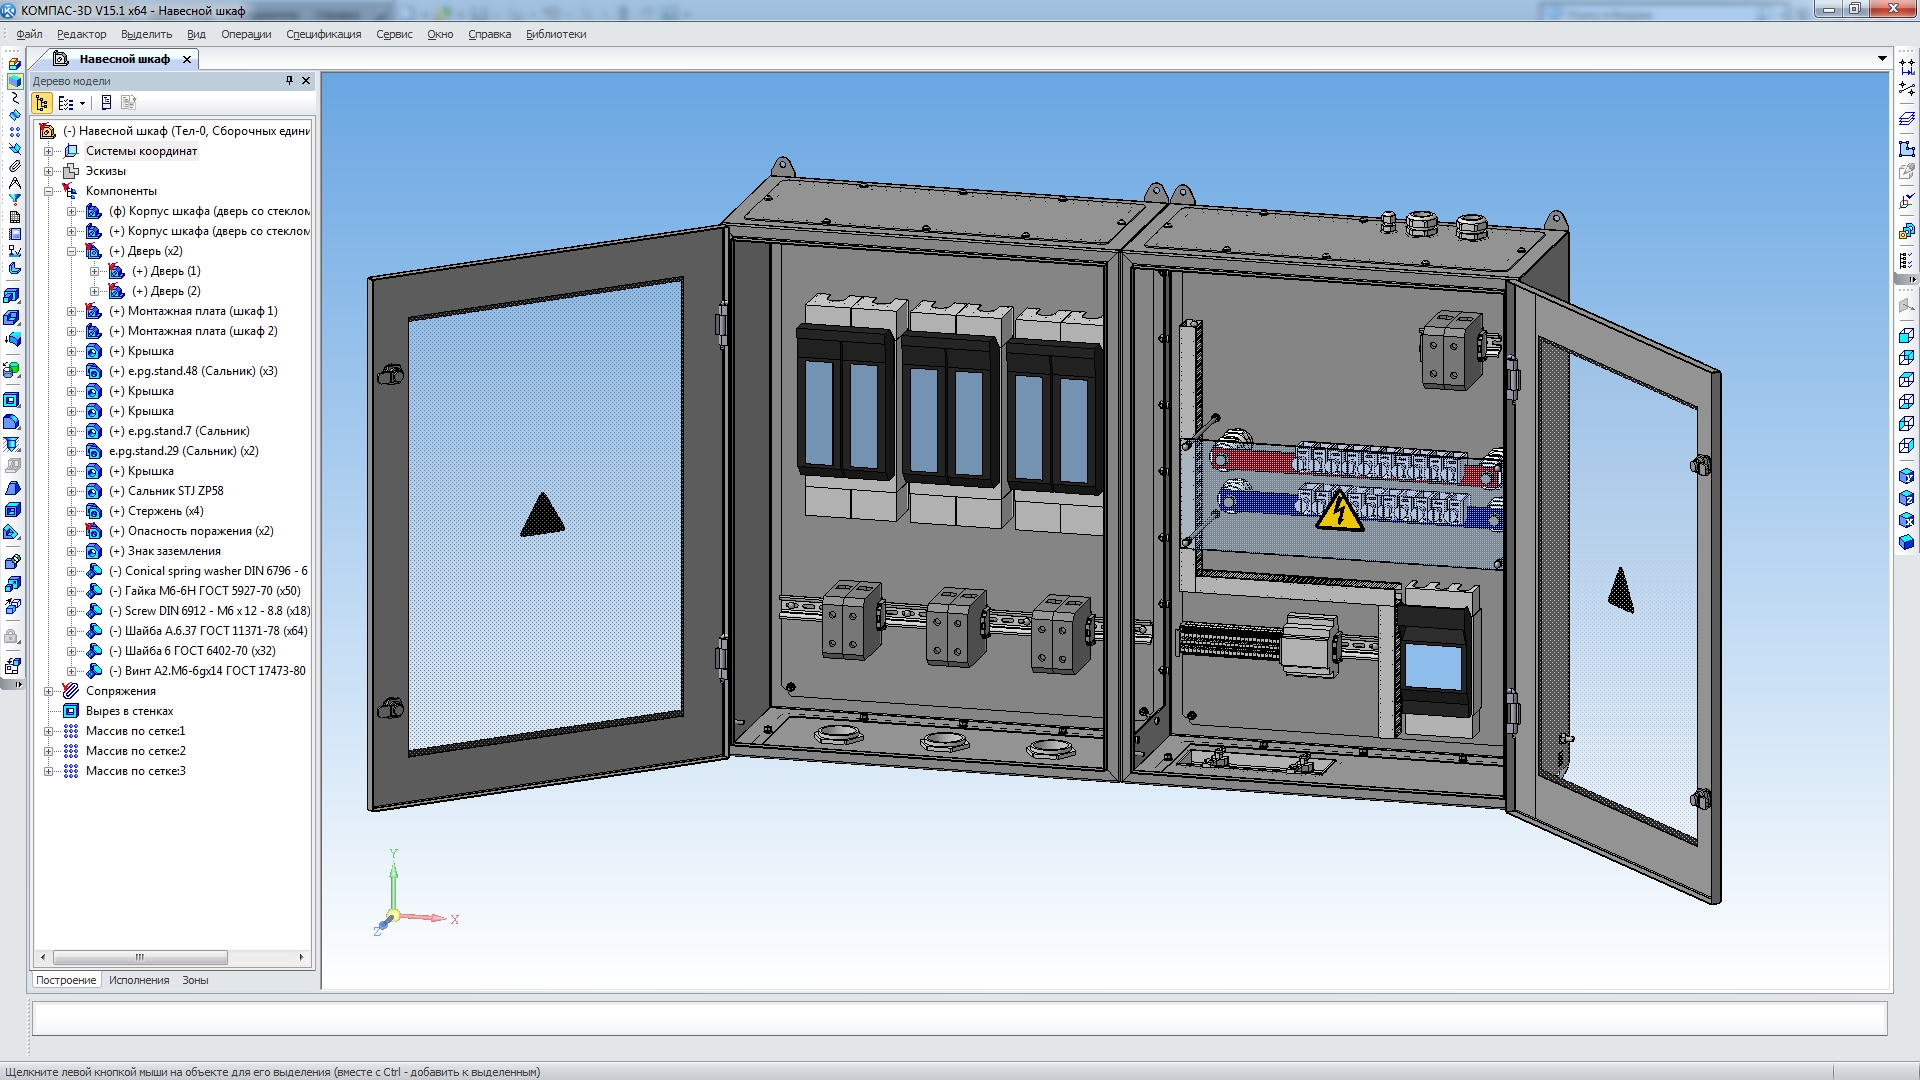Open the filters funnel icon
This screenshot has width=1920, height=1080.
pyautogui.click(x=14, y=200)
